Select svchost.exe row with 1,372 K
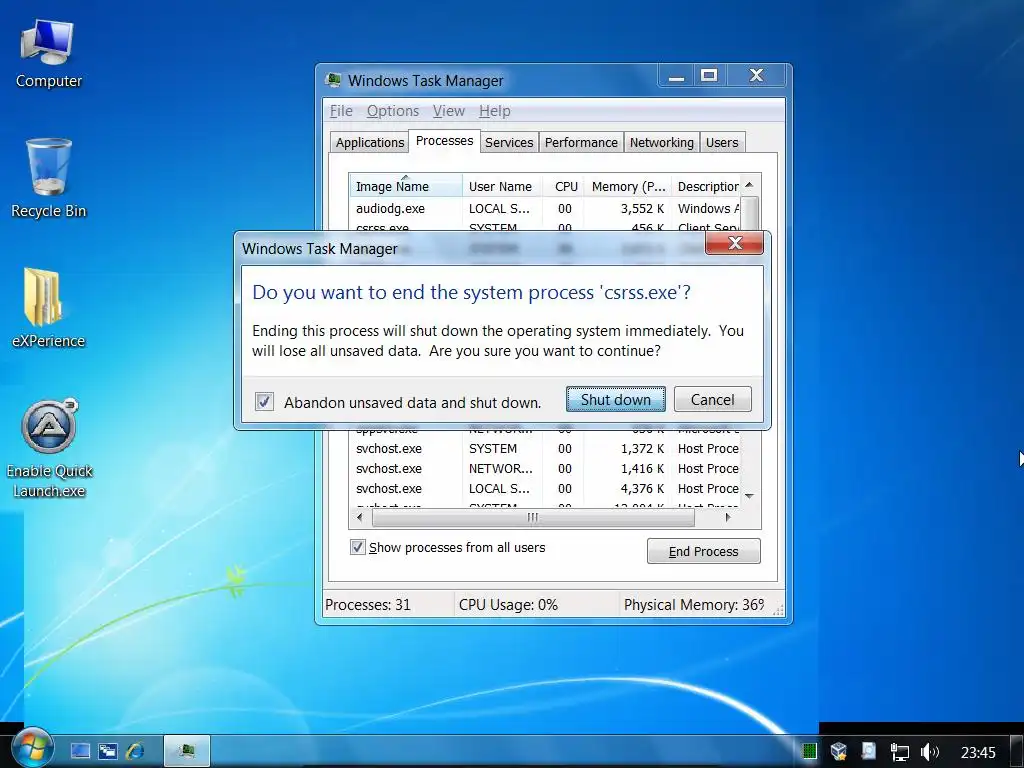The image size is (1024, 768). pyautogui.click(x=545, y=449)
